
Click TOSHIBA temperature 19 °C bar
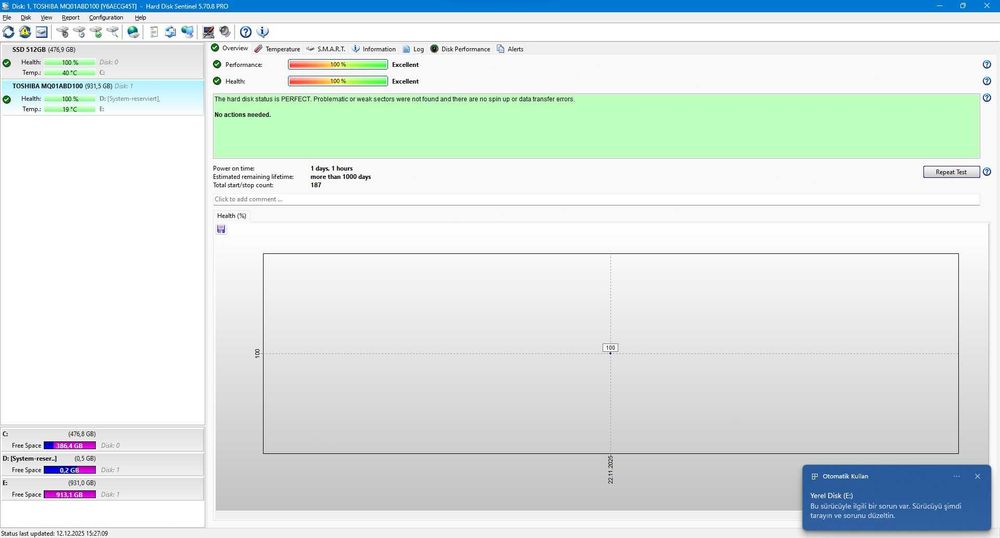pos(70,109)
